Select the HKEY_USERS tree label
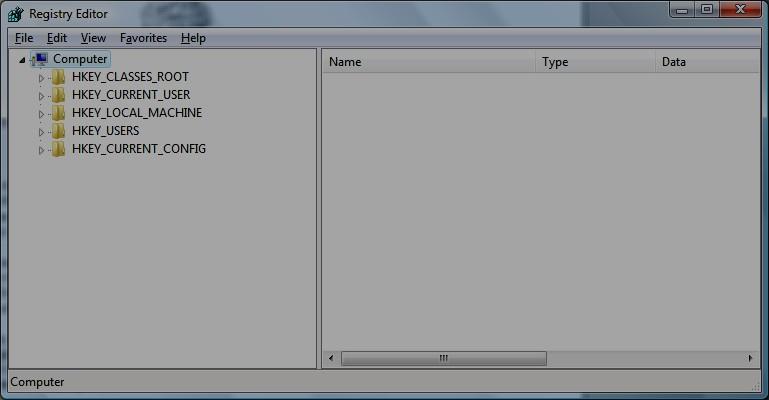Screen dimensions: 769x400 tap(105, 131)
